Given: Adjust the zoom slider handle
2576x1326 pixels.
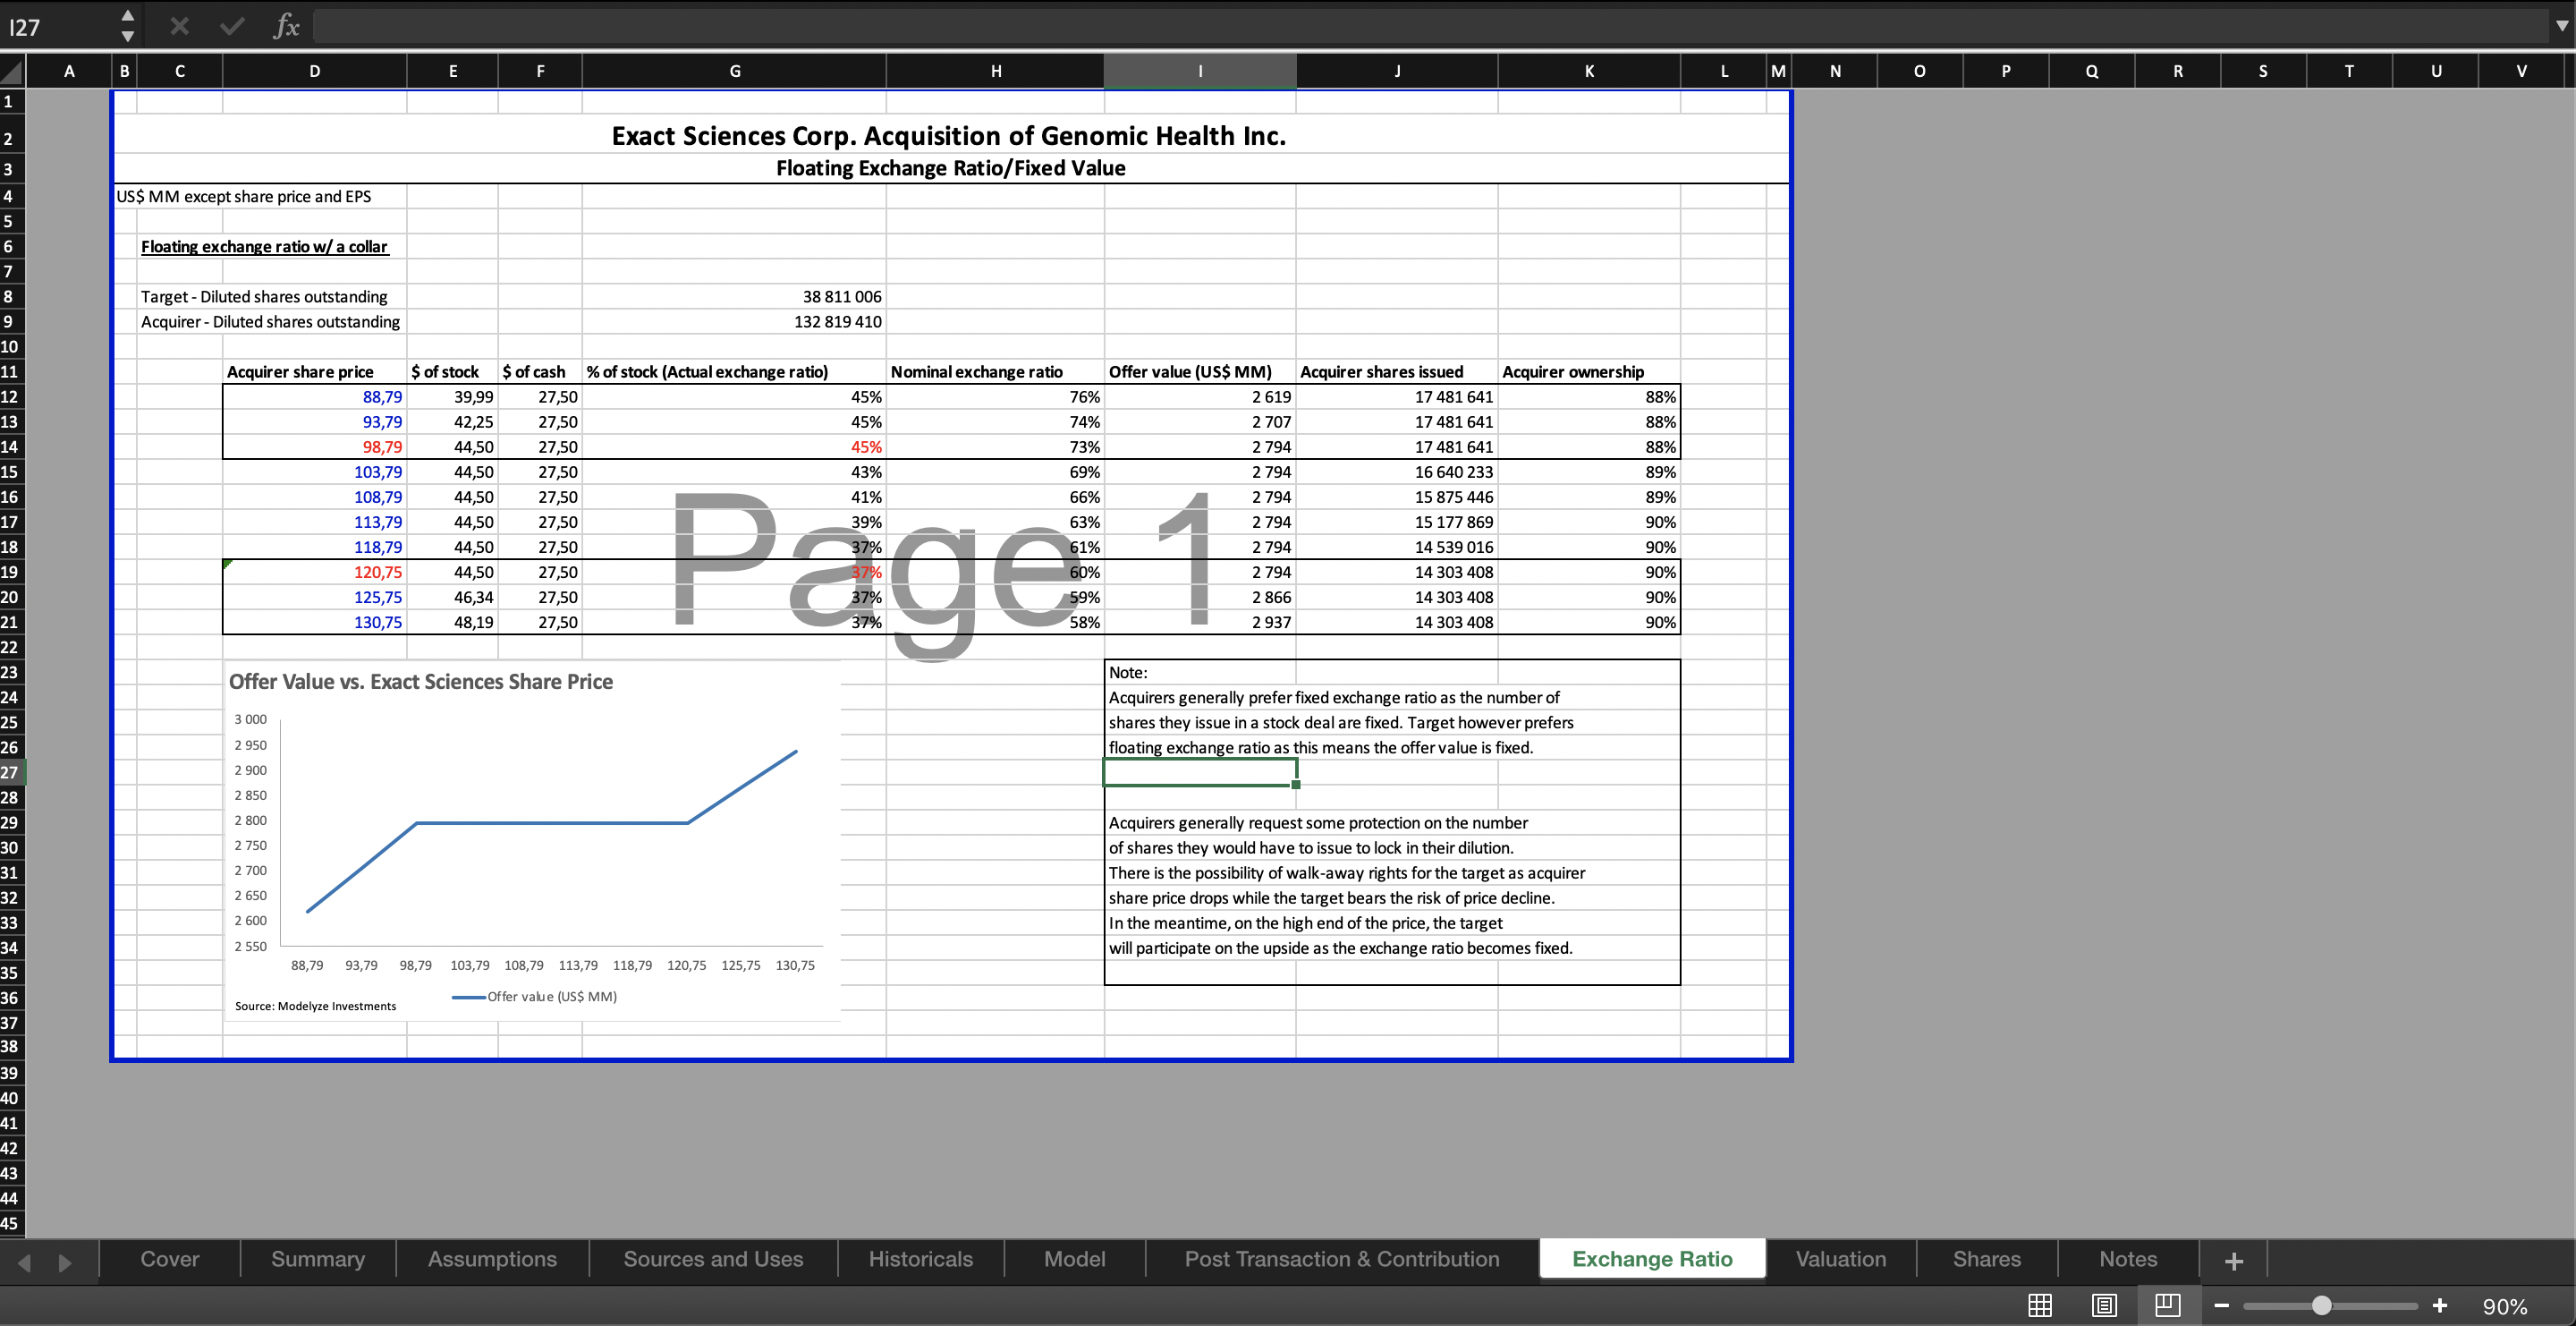Looking at the screenshot, I should pos(2322,1305).
